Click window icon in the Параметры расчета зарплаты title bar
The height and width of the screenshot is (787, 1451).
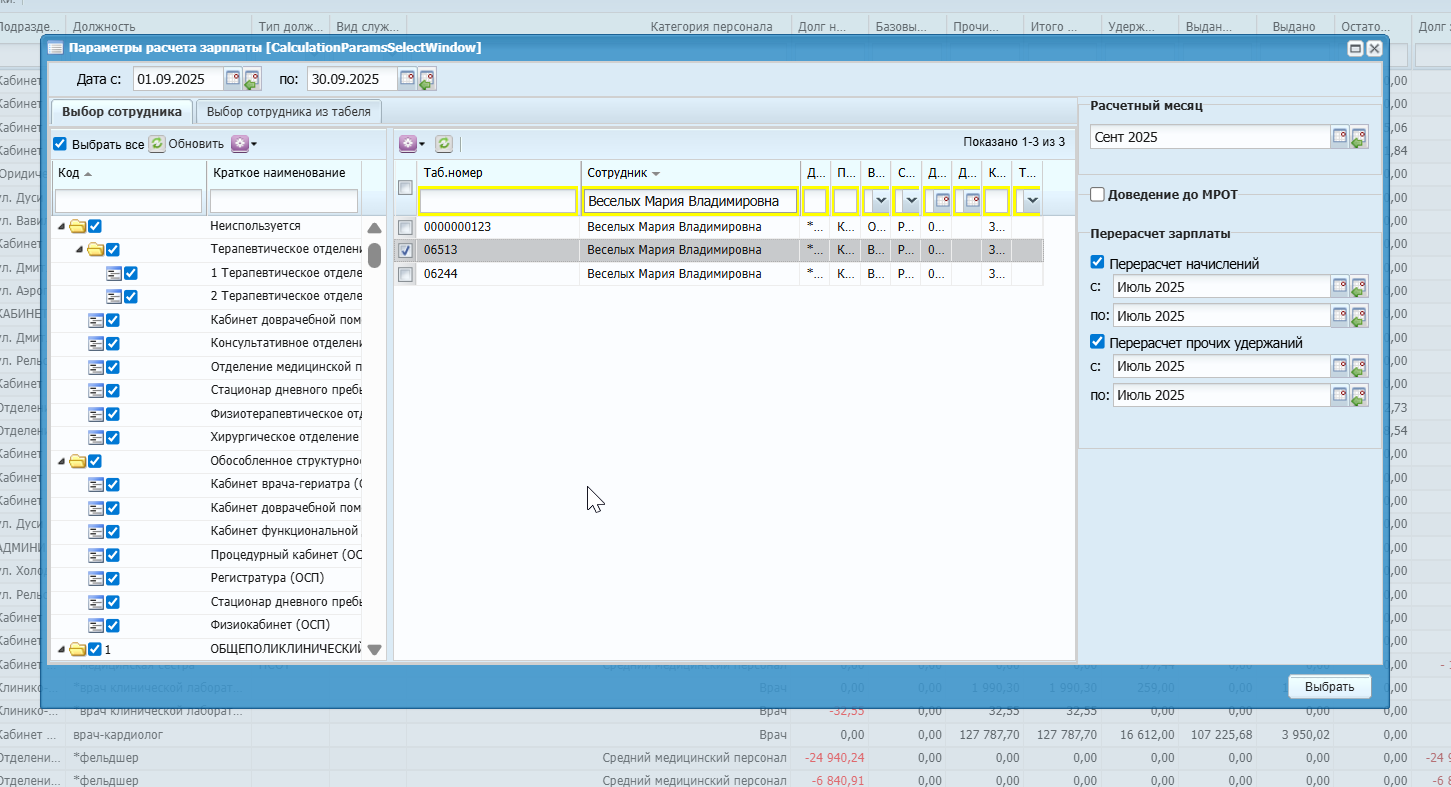(x=55, y=47)
